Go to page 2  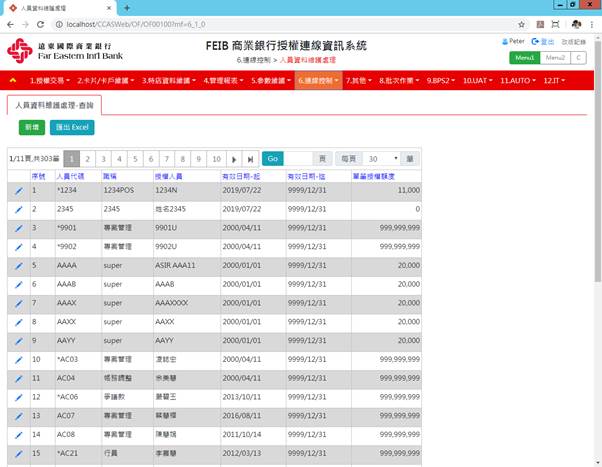(88, 159)
